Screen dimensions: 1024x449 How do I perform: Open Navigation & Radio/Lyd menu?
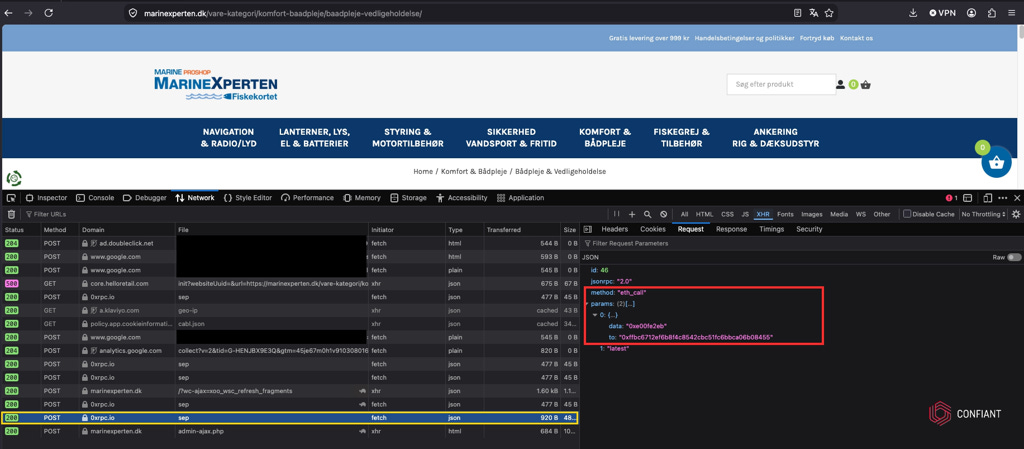pos(228,138)
